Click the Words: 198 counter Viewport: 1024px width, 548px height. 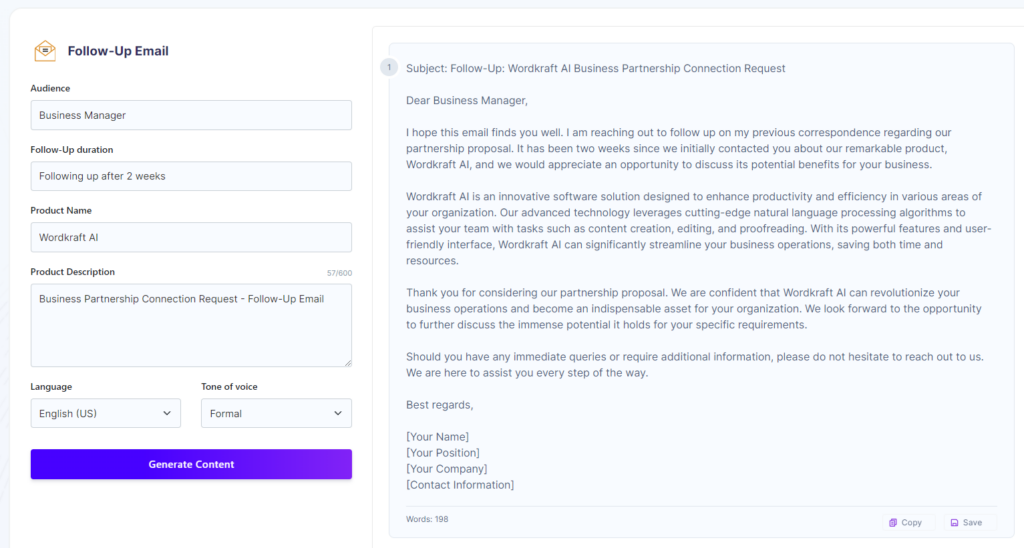(x=427, y=519)
